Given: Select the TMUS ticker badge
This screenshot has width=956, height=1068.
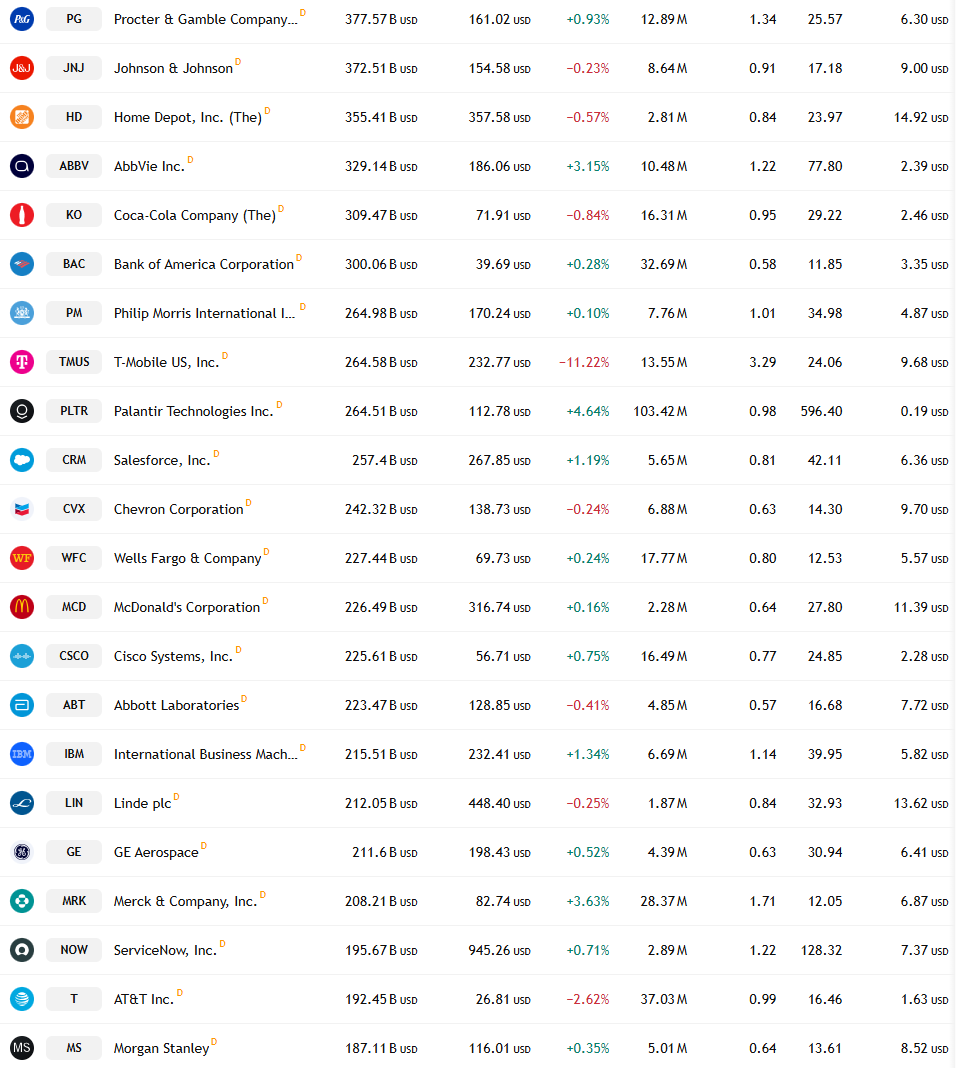Looking at the screenshot, I should [x=74, y=362].
